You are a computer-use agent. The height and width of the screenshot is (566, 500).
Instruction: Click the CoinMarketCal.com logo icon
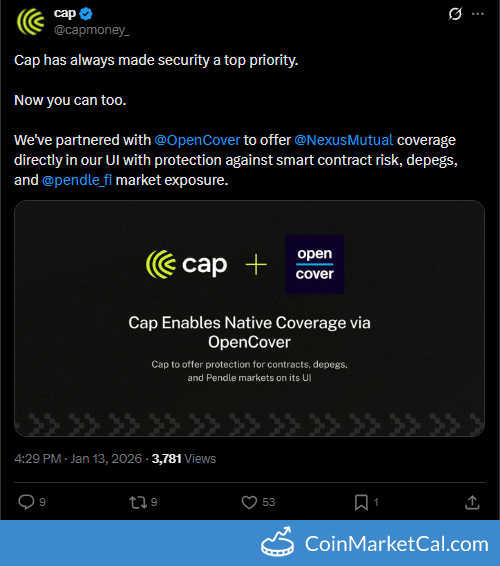click(x=277, y=543)
